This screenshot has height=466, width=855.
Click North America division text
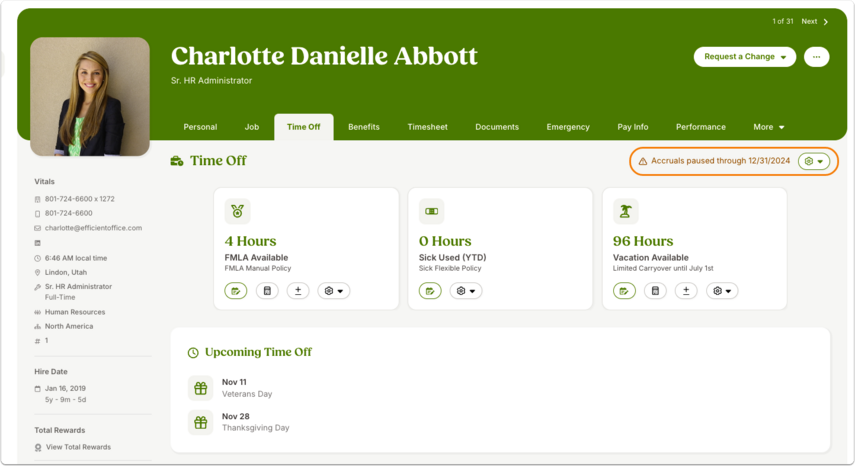[x=69, y=326]
